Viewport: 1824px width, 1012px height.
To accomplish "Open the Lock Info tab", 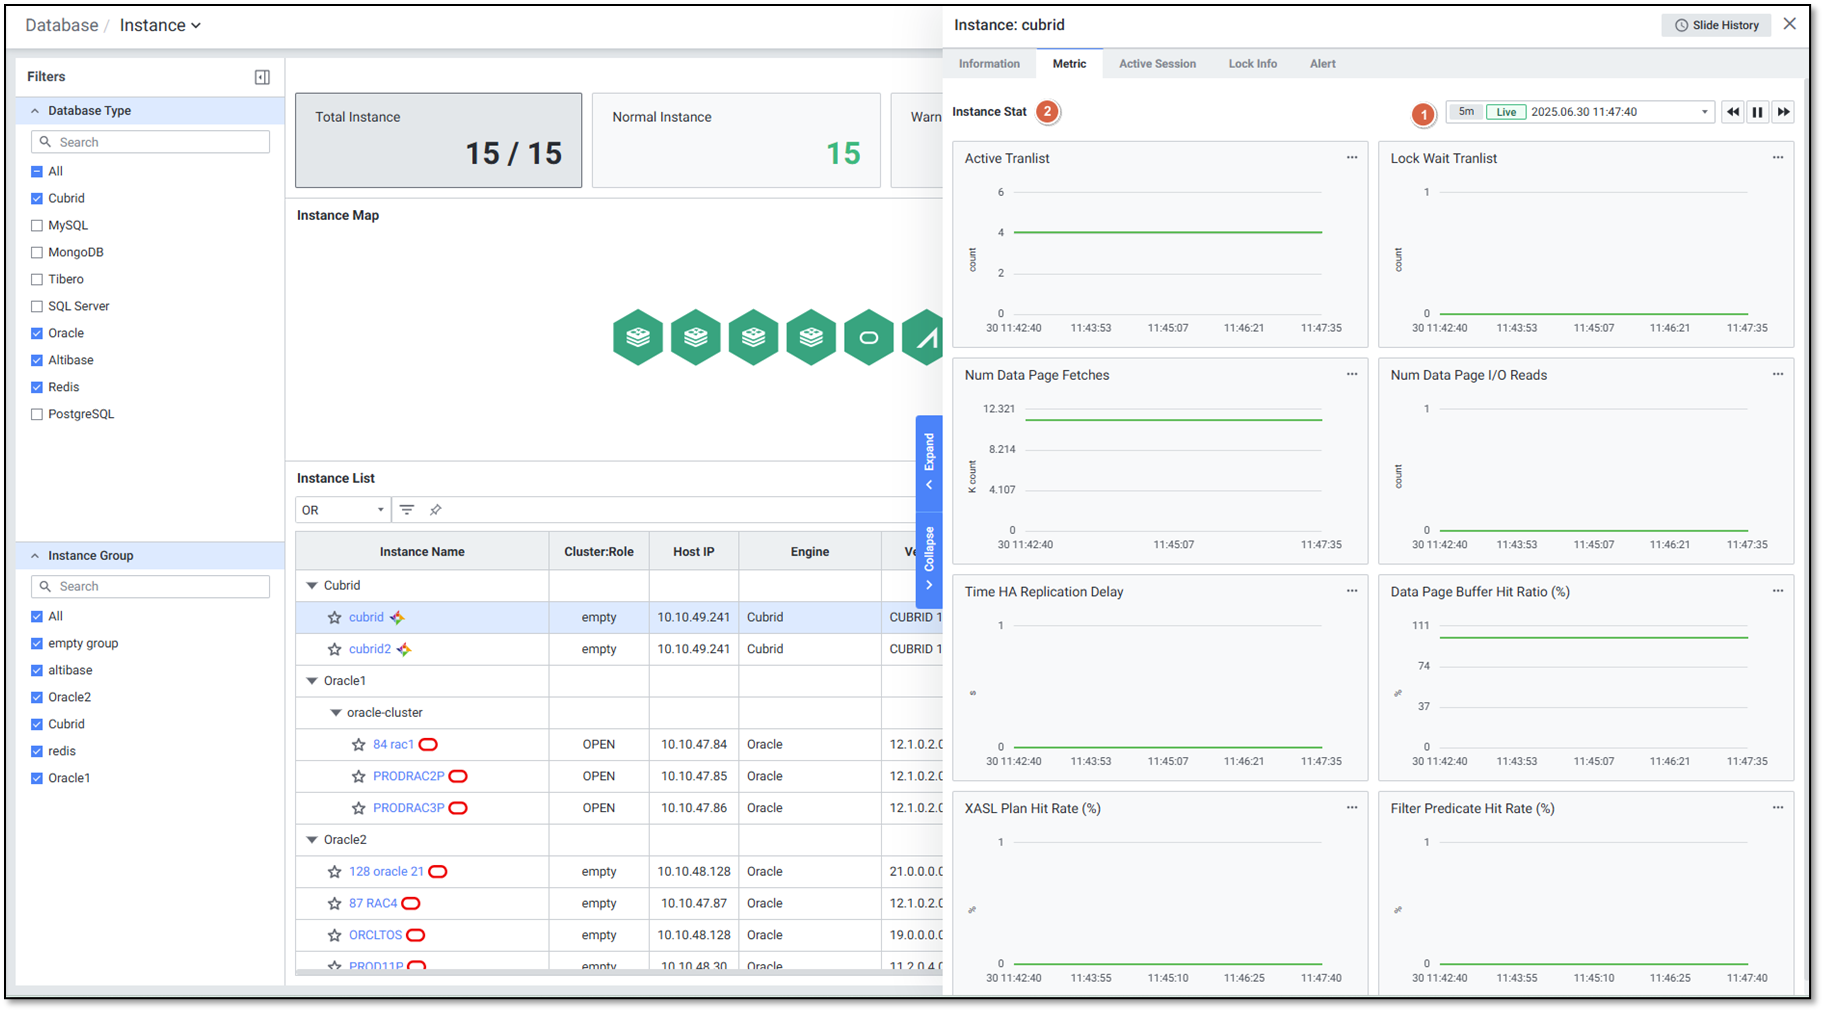I will (x=1252, y=64).
